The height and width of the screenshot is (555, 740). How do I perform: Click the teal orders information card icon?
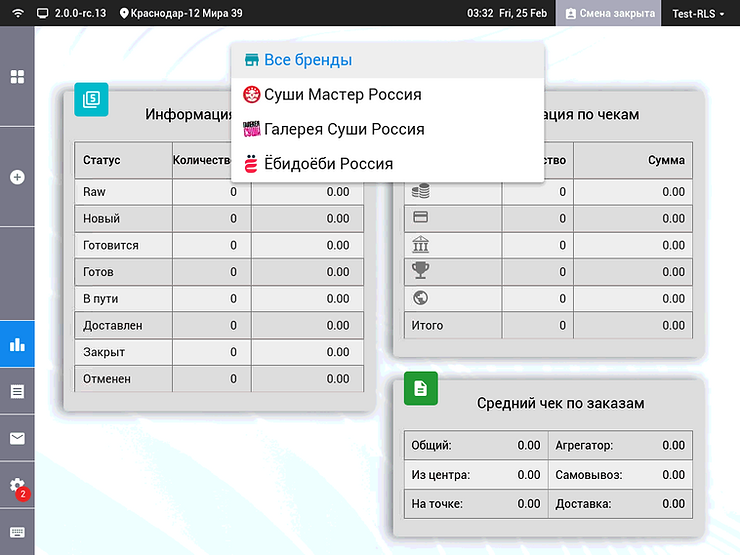[91, 100]
